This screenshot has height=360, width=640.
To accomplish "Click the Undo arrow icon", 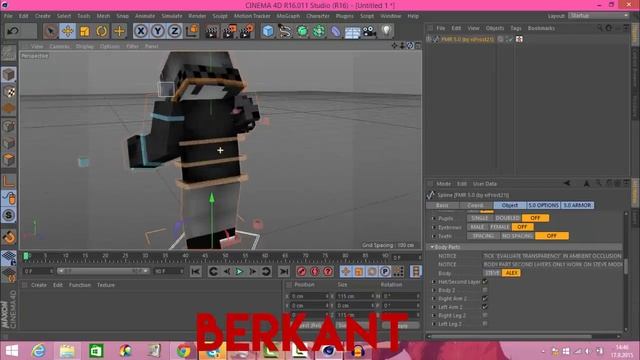I will (x=13, y=31).
